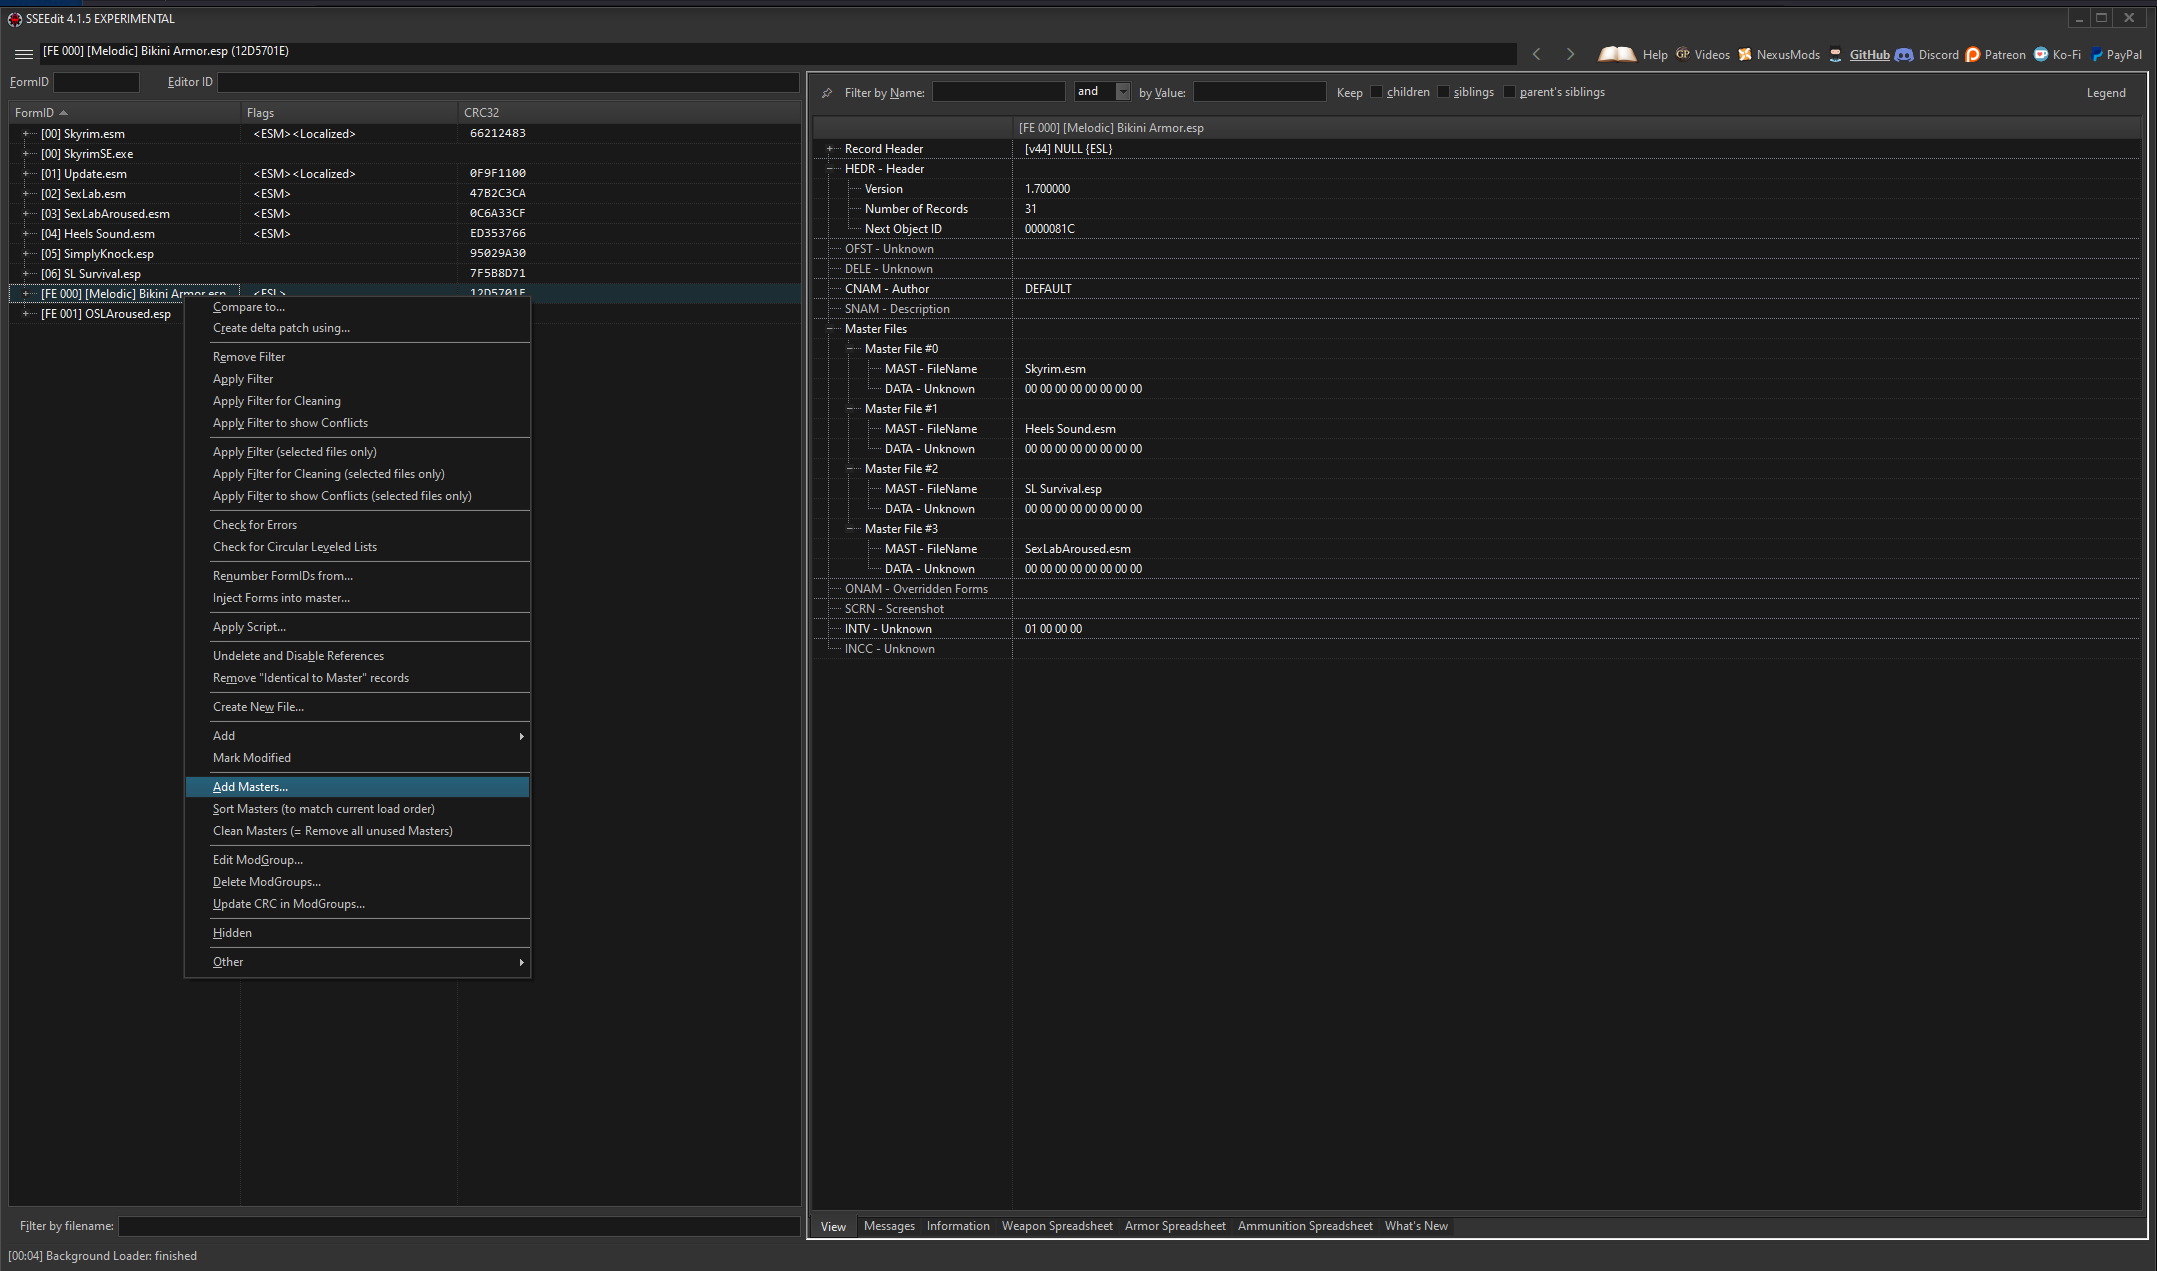Expand the [04] Heels Sound.esm node
2157x1271 pixels.
tap(26, 233)
